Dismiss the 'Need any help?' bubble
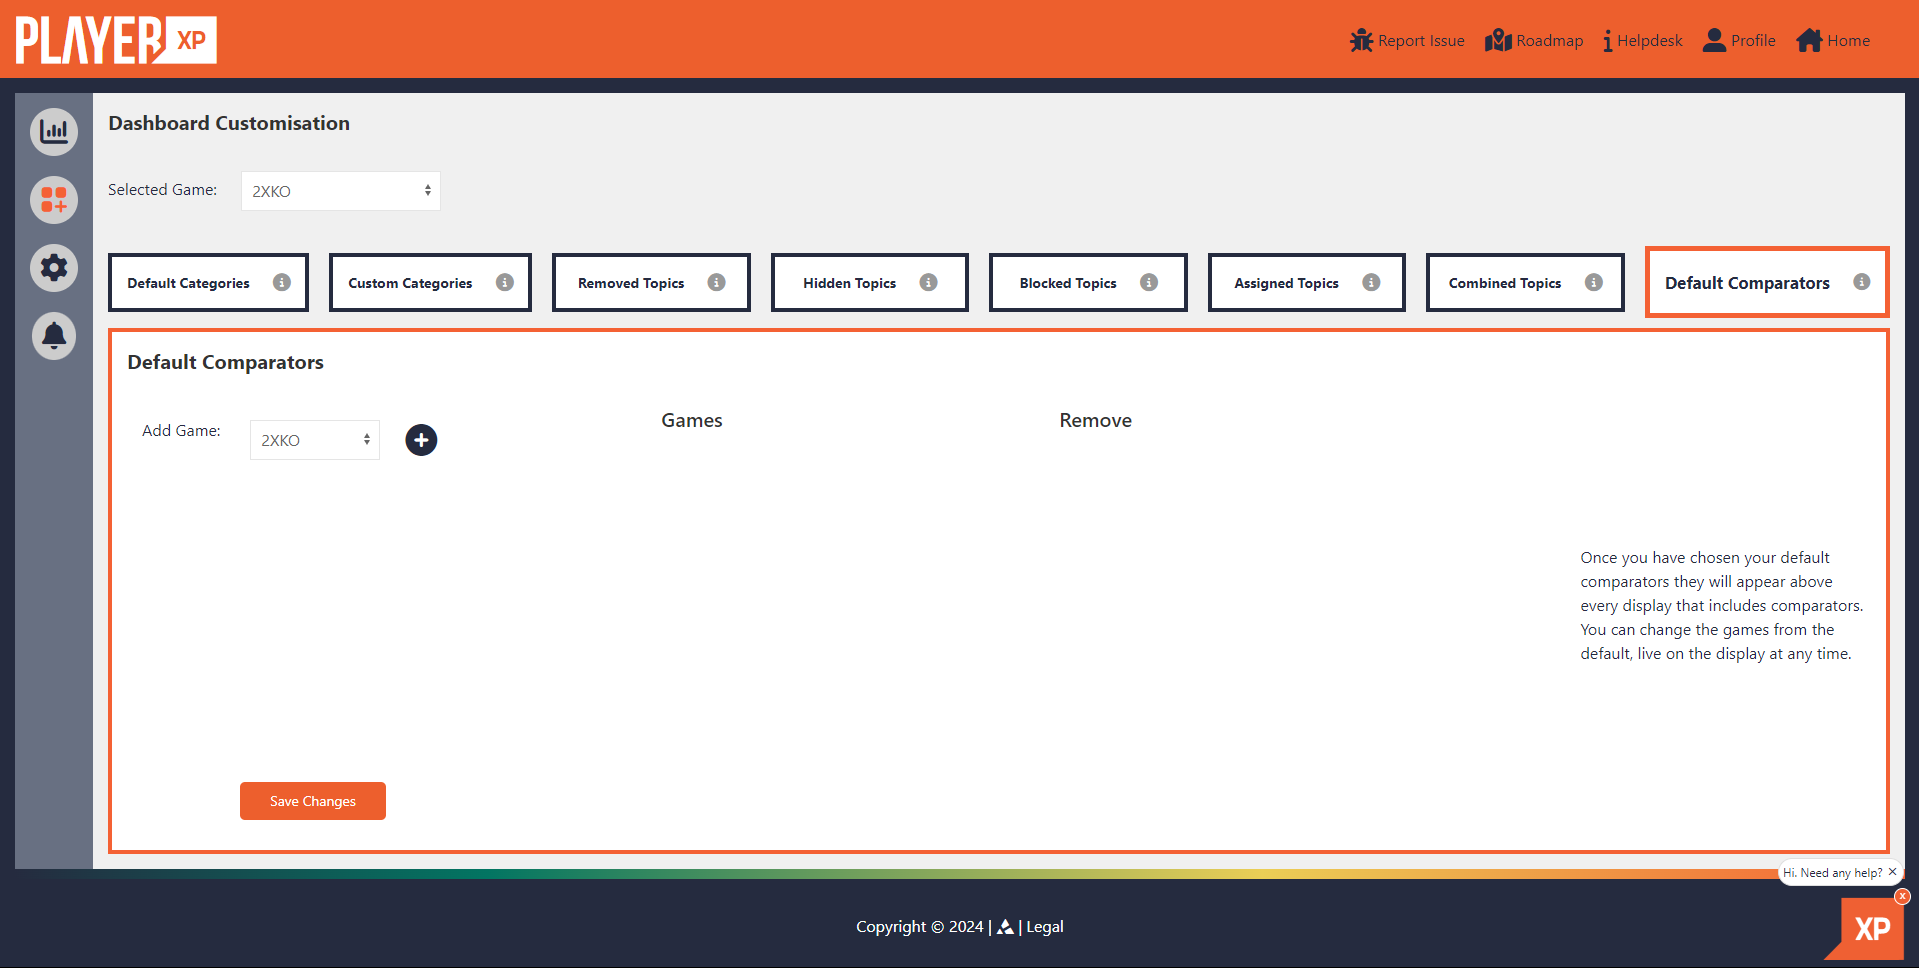The height and width of the screenshot is (968, 1919). pos(1892,872)
